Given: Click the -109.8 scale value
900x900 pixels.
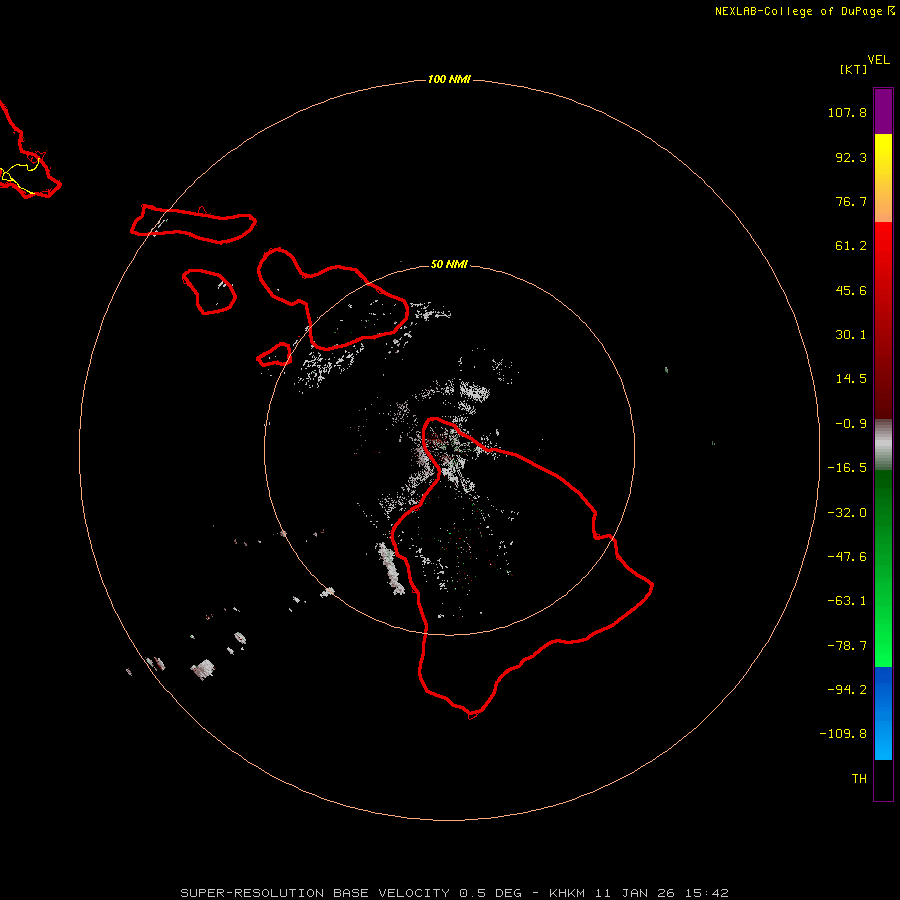Looking at the screenshot, I should tap(843, 734).
